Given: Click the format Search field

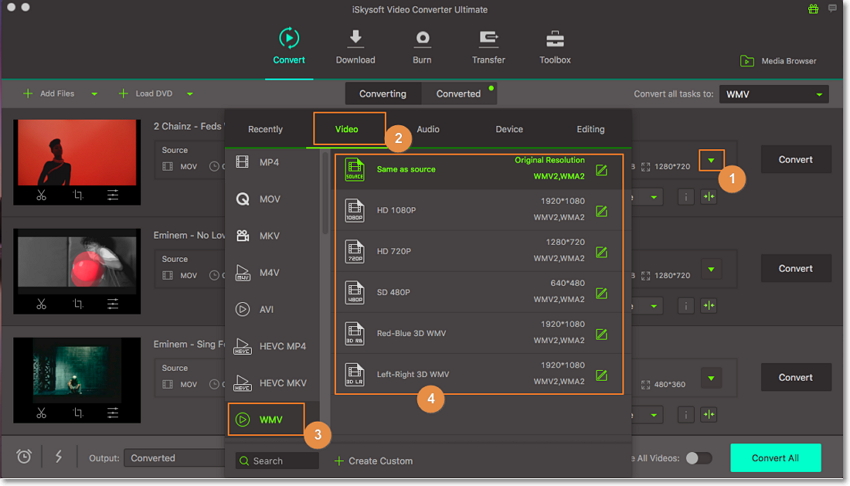Looking at the screenshot, I should coord(277,461).
